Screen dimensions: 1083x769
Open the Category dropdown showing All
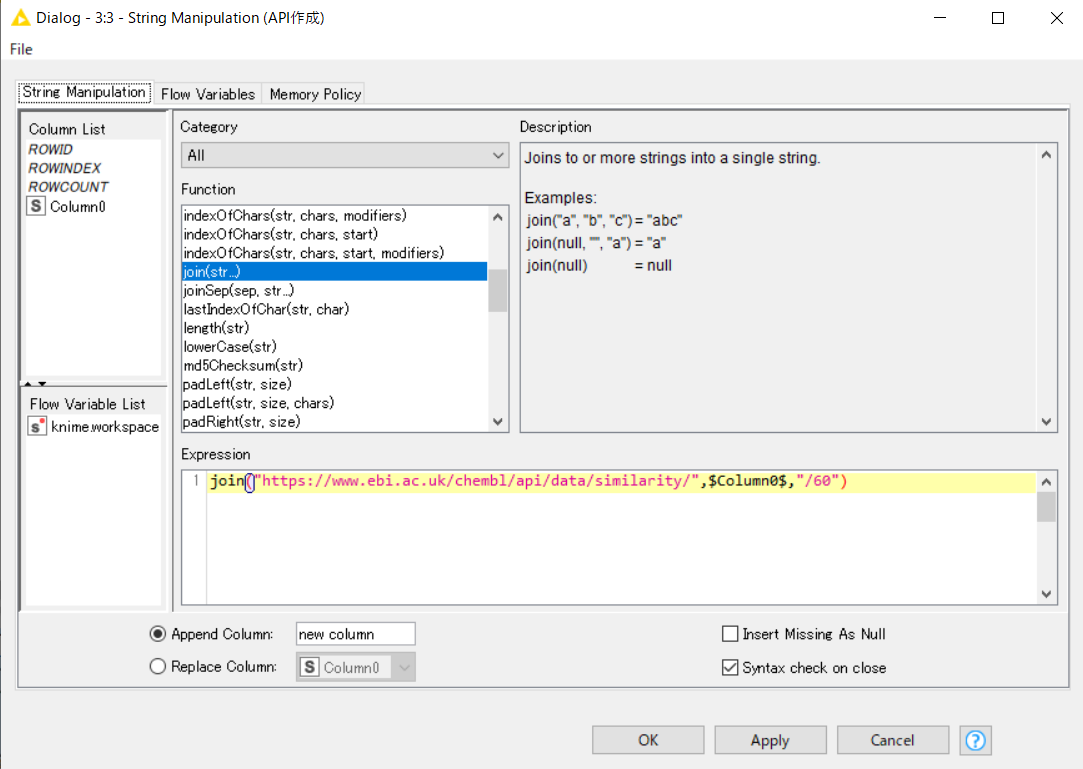[x=497, y=155]
